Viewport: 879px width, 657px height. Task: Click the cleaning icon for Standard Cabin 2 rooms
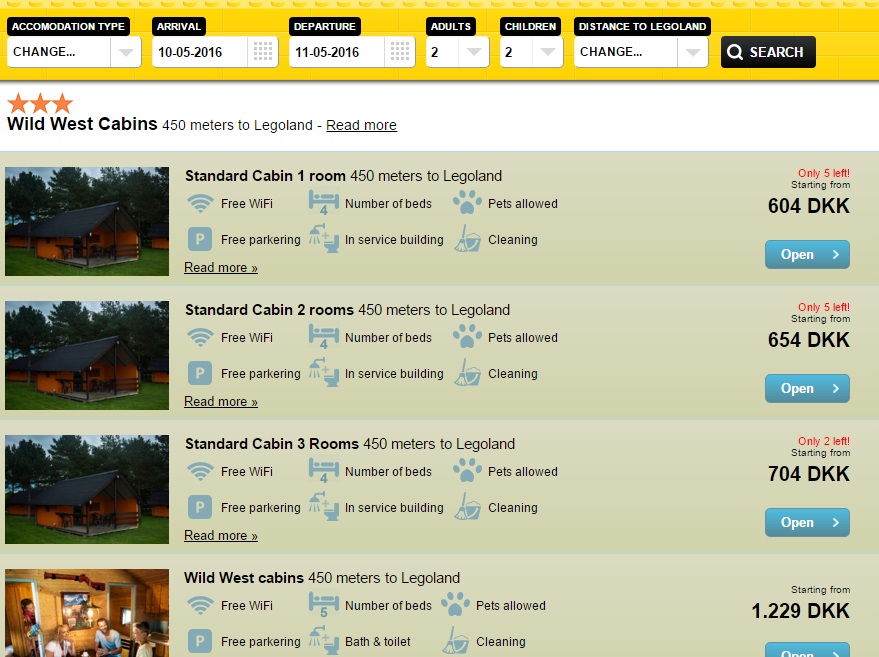click(467, 373)
